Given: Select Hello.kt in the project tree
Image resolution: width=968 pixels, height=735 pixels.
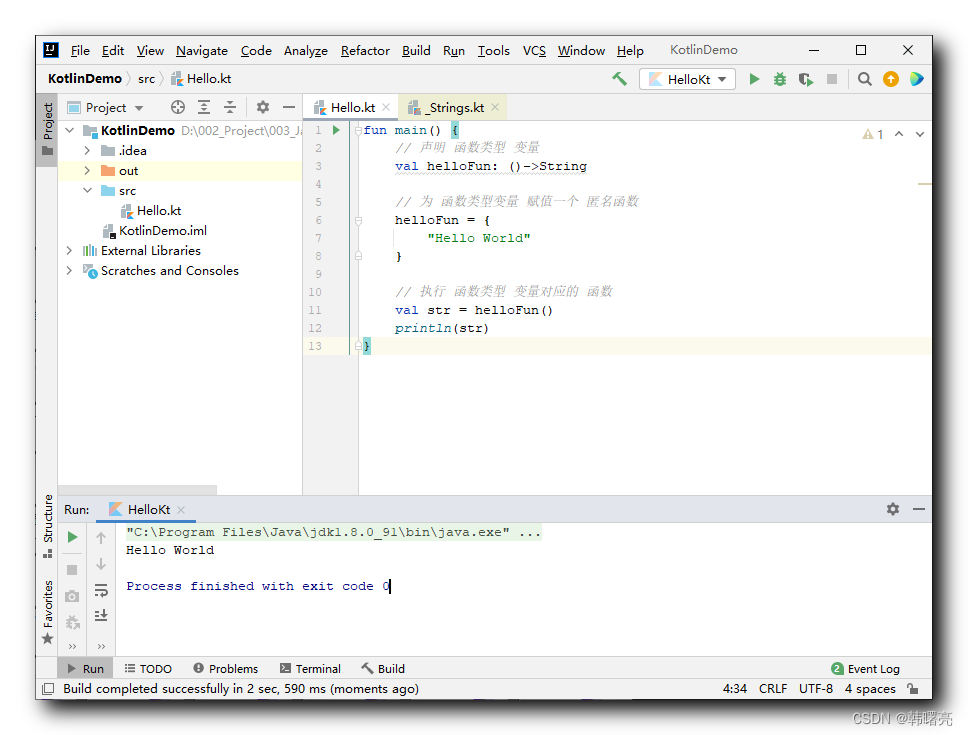Looking at the screenshot, I should pos(159,210).
